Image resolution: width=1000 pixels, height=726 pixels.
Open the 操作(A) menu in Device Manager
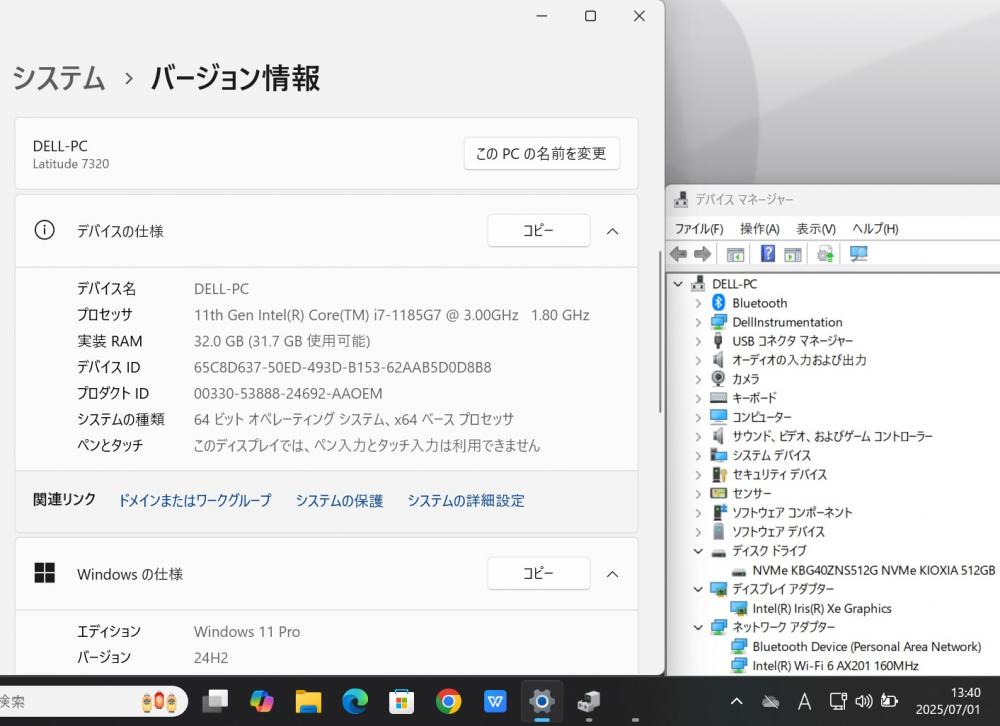click(760, 228)
